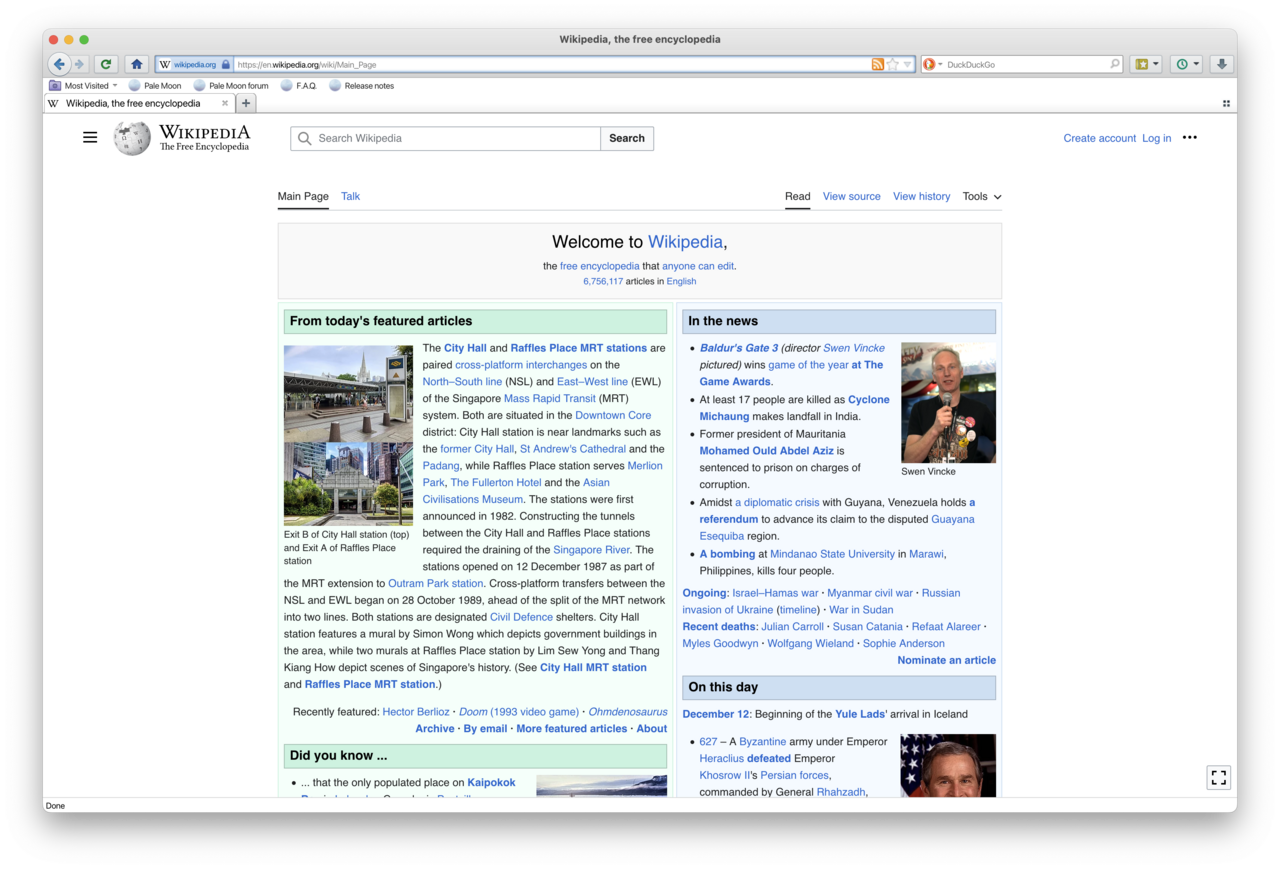Click the RSS feed icon in address bar

click(877, 64)
